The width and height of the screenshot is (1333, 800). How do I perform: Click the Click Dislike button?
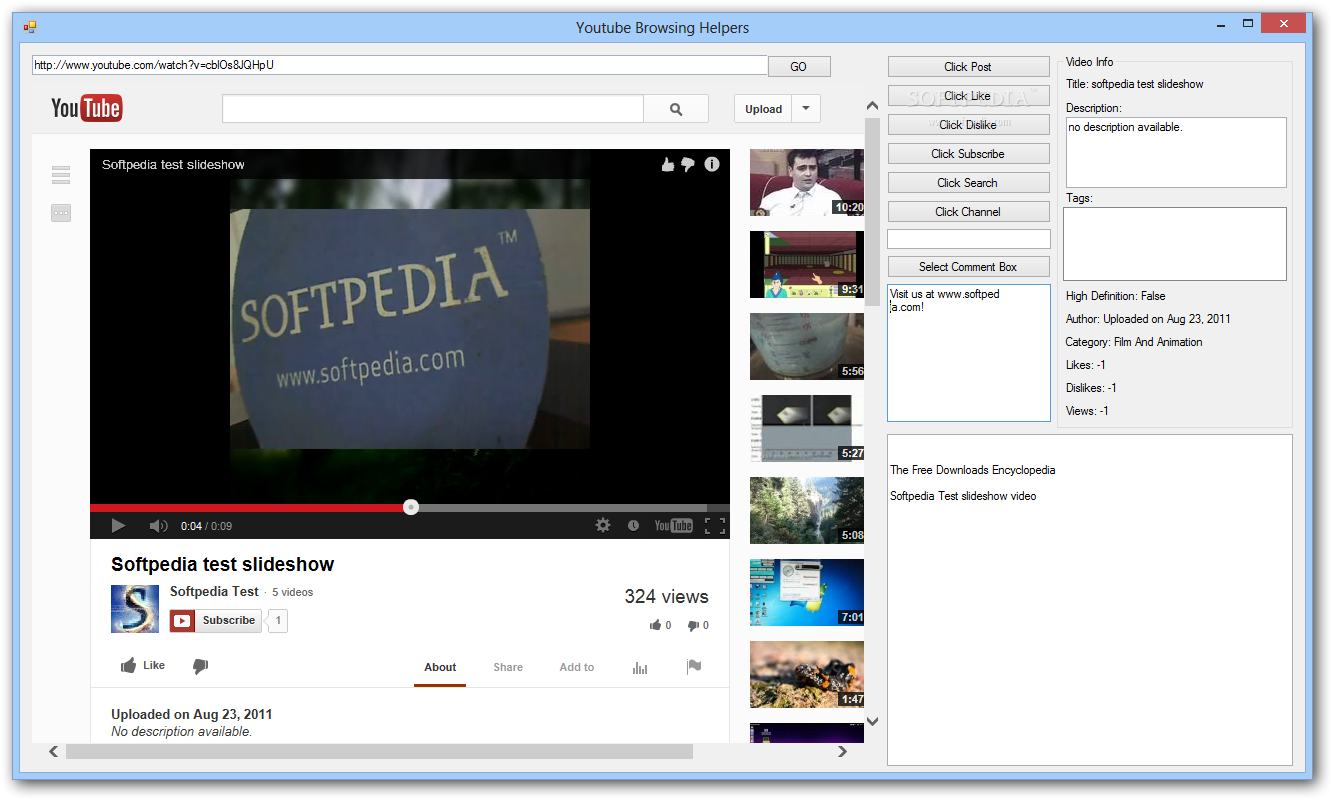point(968,125)
